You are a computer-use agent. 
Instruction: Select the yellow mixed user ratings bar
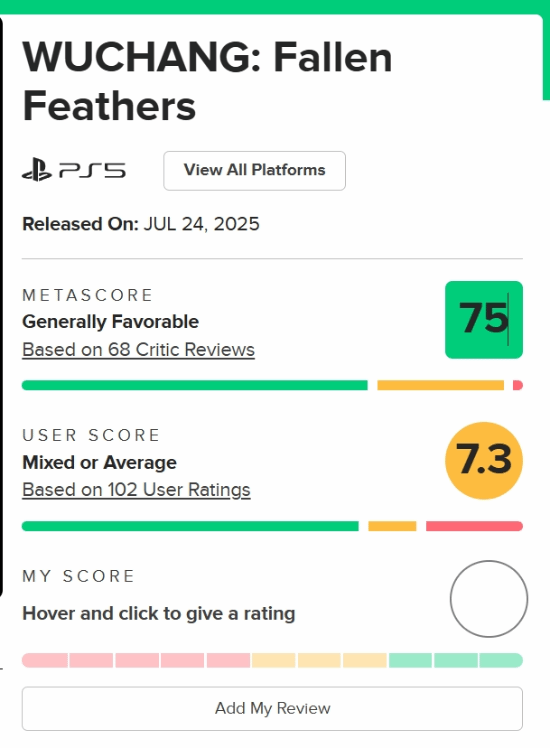pos(392,526)
